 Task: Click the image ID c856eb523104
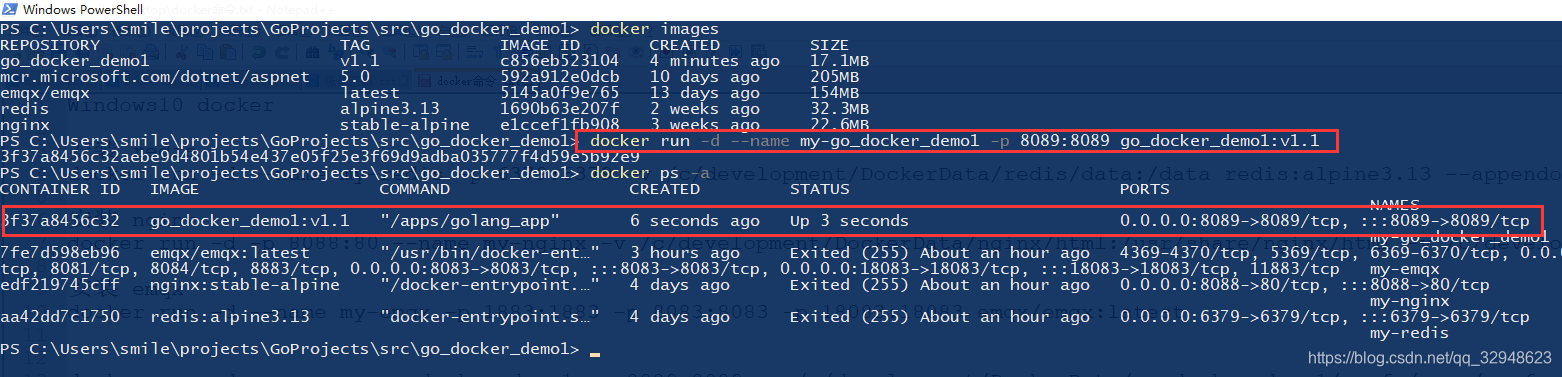point(560,61)
